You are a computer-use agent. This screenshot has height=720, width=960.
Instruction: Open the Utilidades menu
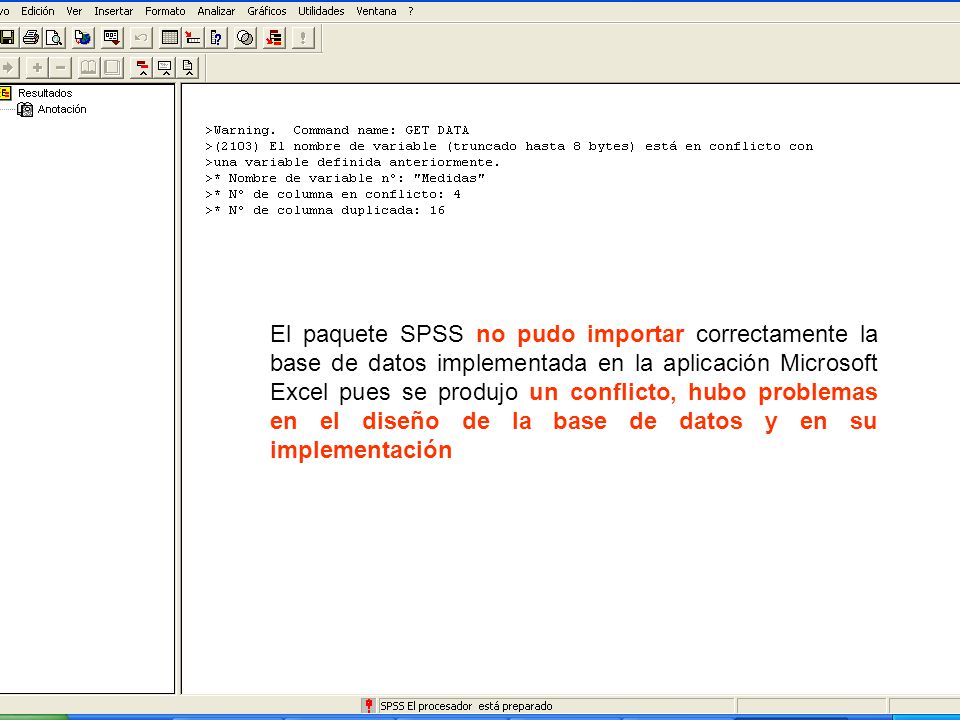tap(321, 11)
